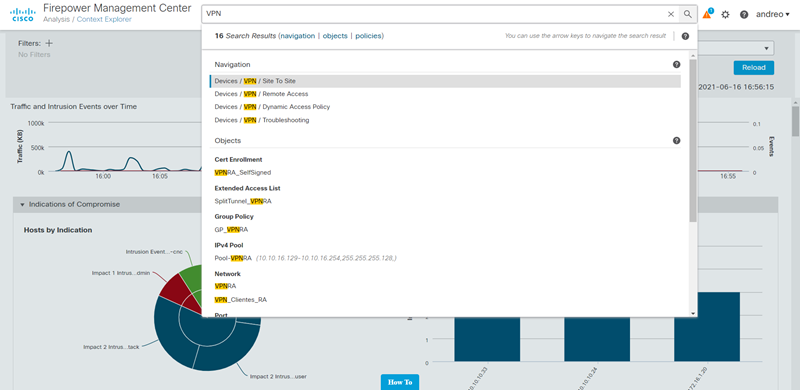This screenshot has width=800, height=390.
Task: Collapse Indications of Compromise section
Action: coord(22,204)
